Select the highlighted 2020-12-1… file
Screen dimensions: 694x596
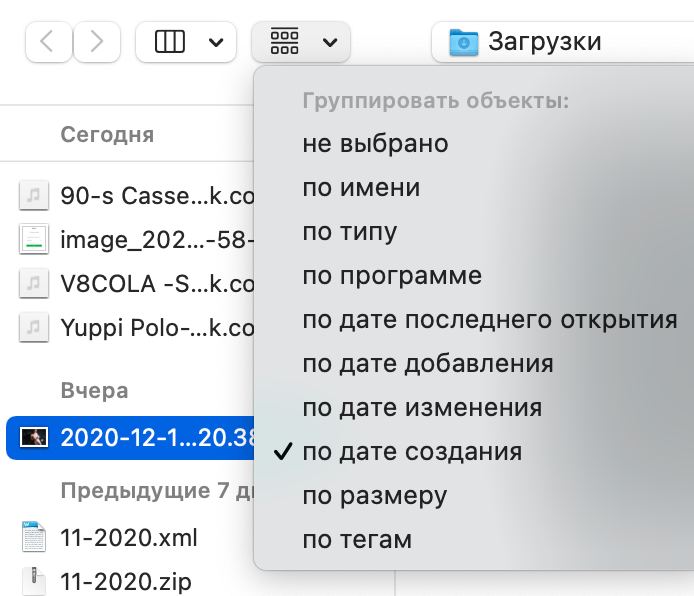coord(130,438)
